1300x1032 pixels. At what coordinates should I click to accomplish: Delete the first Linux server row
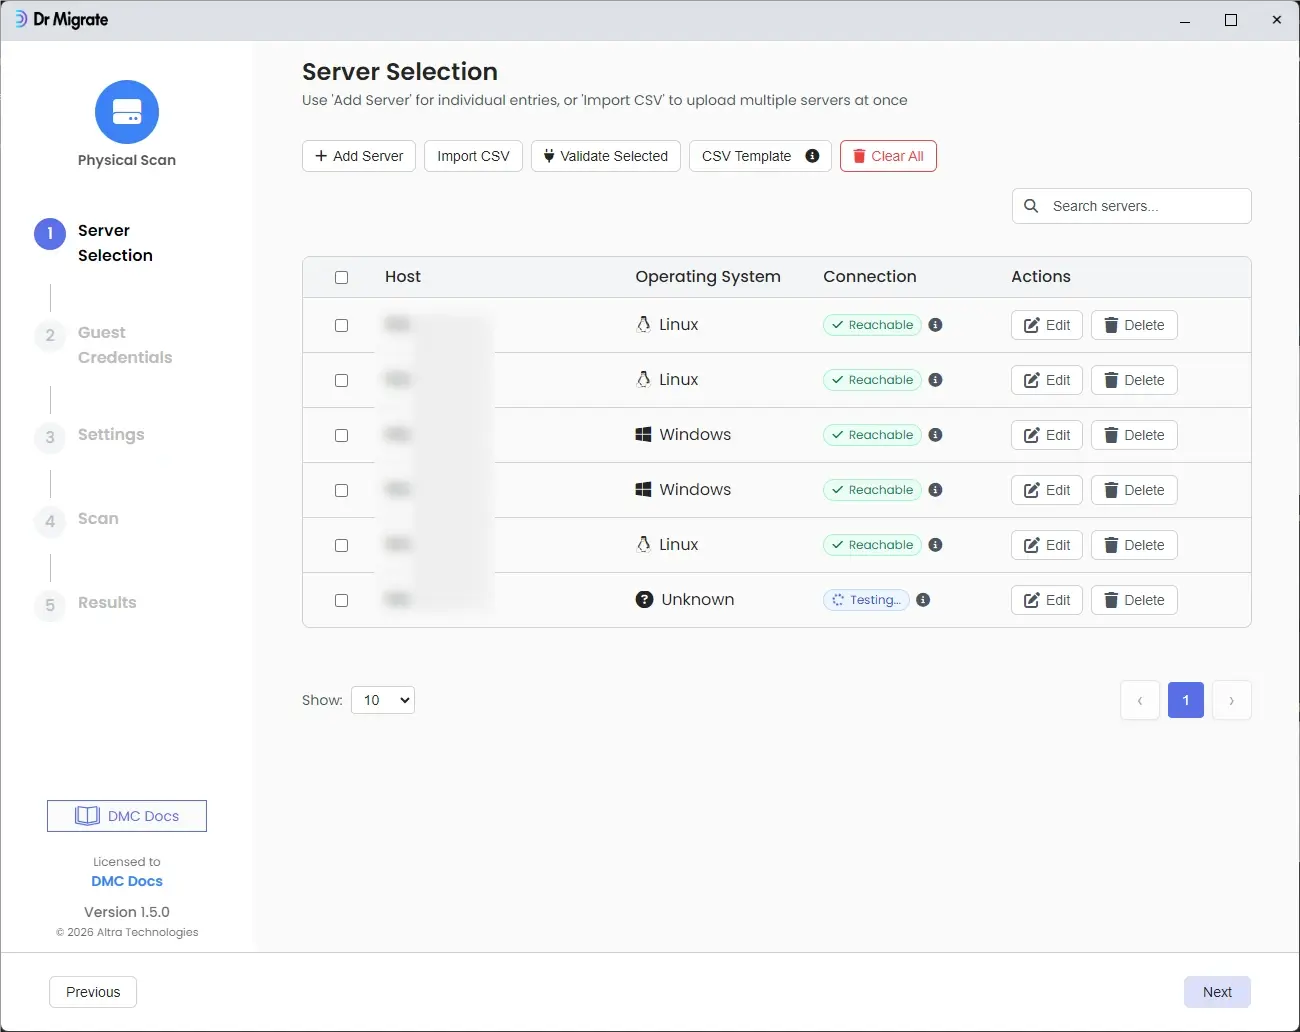(x=1134, y=325)
